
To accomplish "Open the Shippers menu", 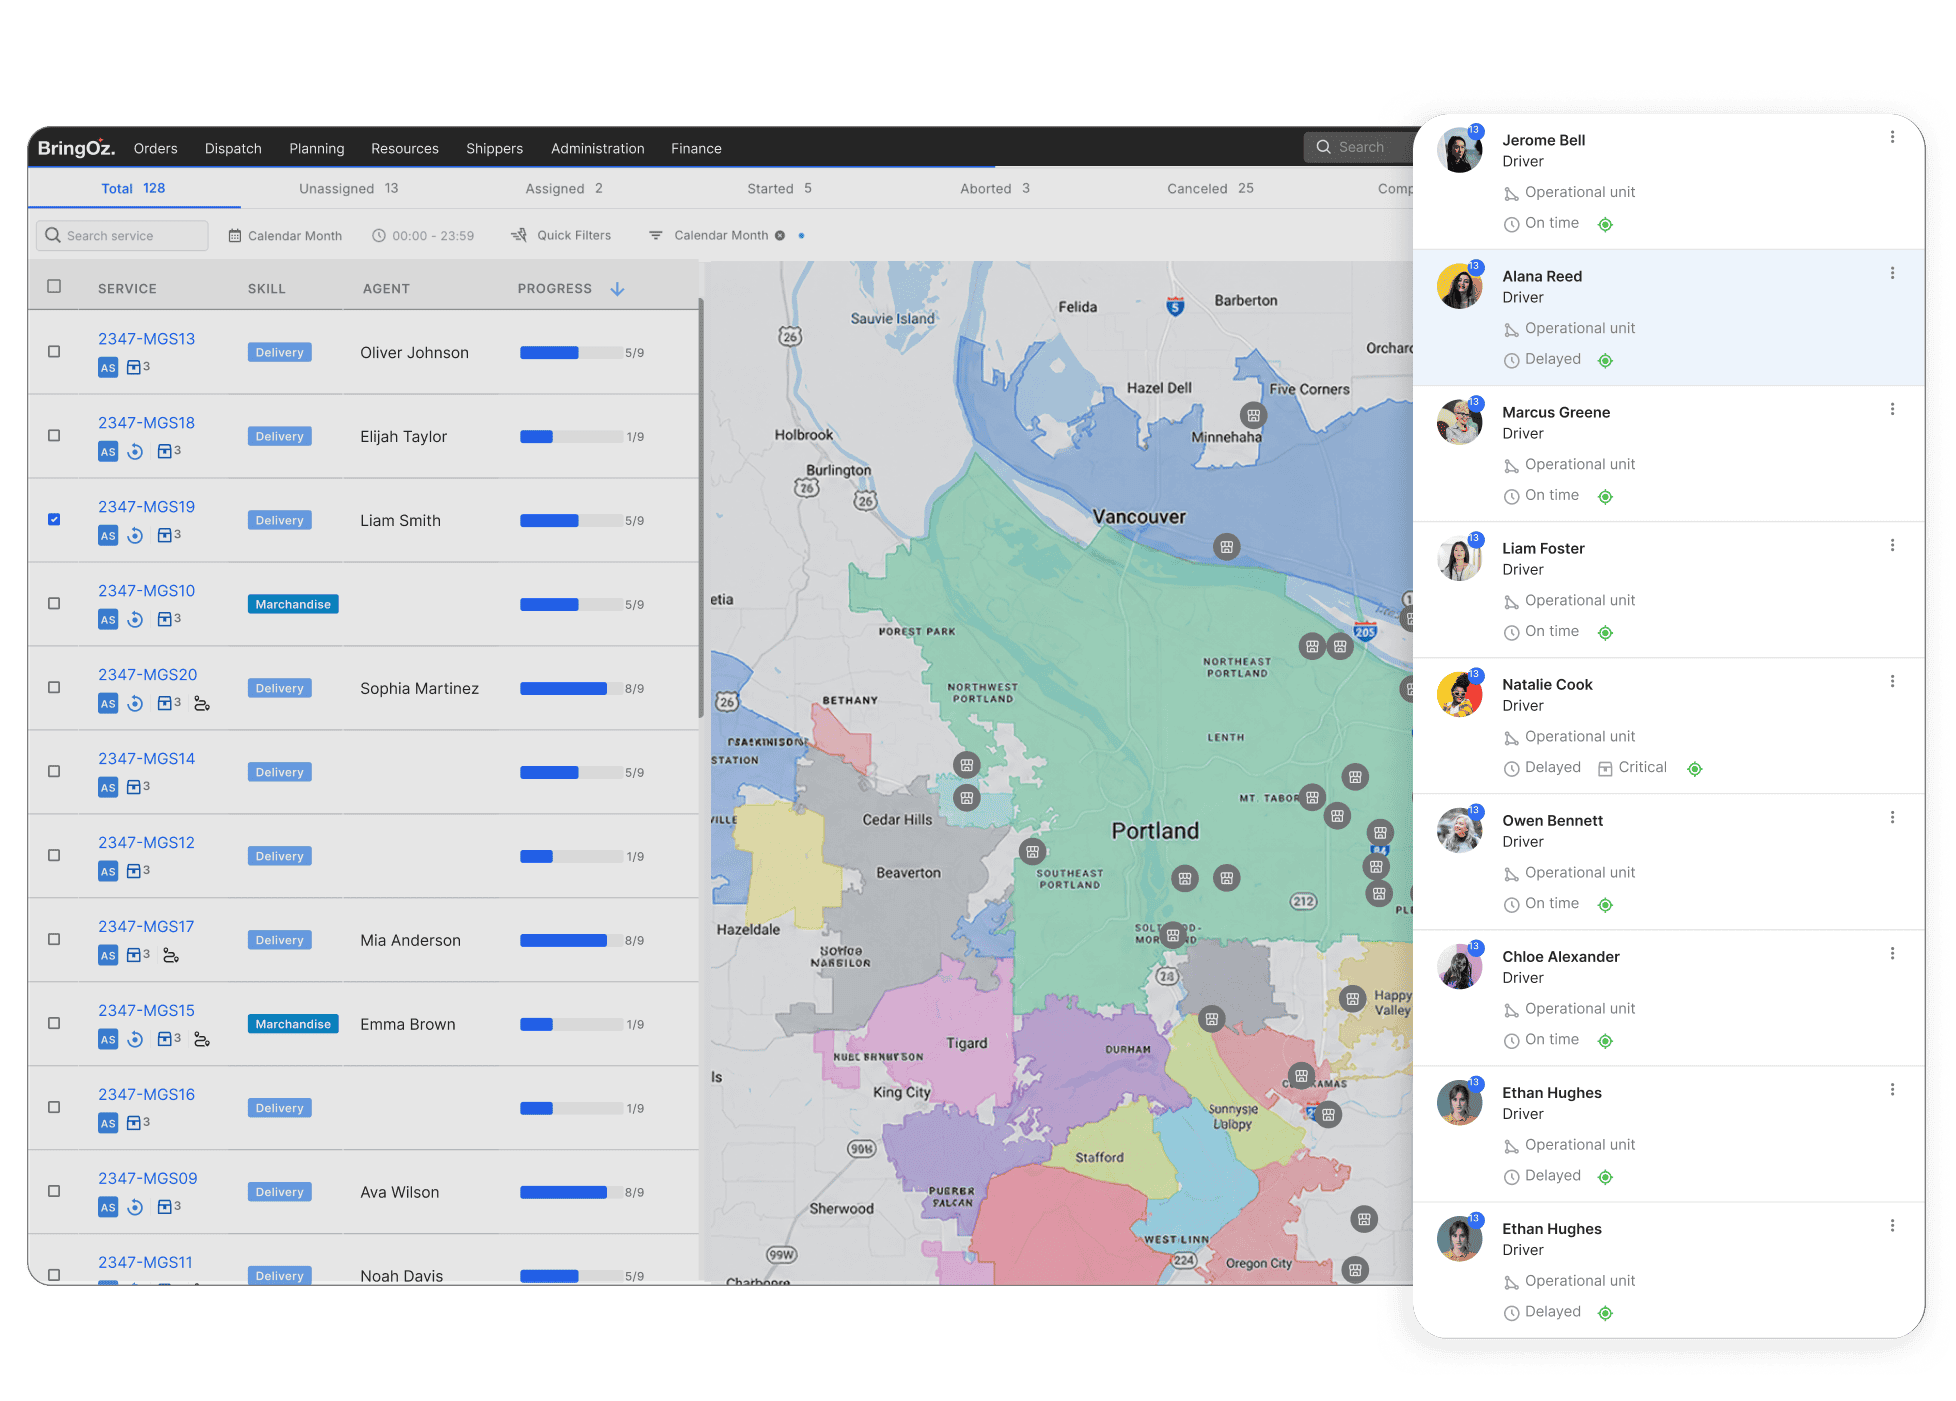I will point(494,148).
